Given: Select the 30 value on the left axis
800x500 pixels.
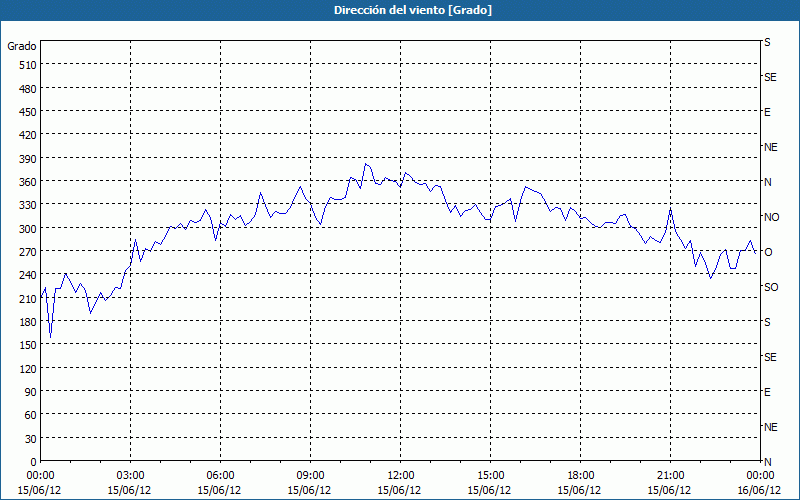Looking at the screenshot, I should tap(31, 439).
